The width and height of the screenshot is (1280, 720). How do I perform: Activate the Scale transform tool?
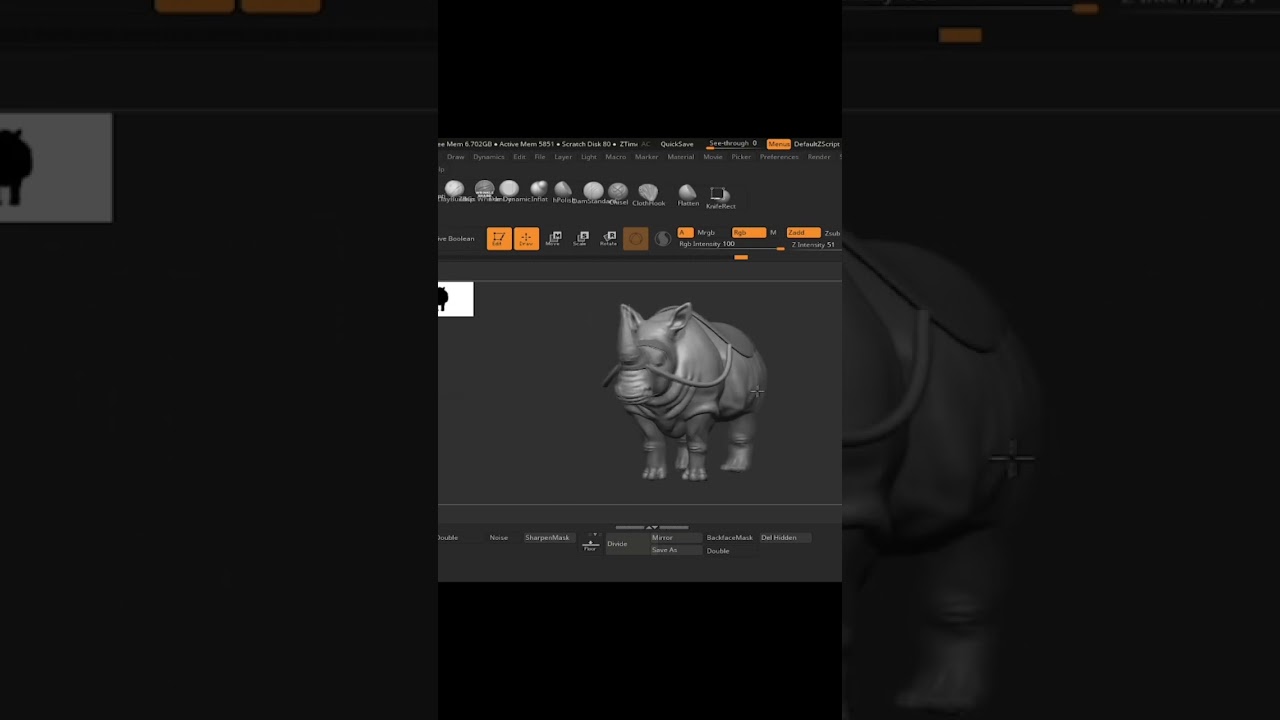pos(581,238)
